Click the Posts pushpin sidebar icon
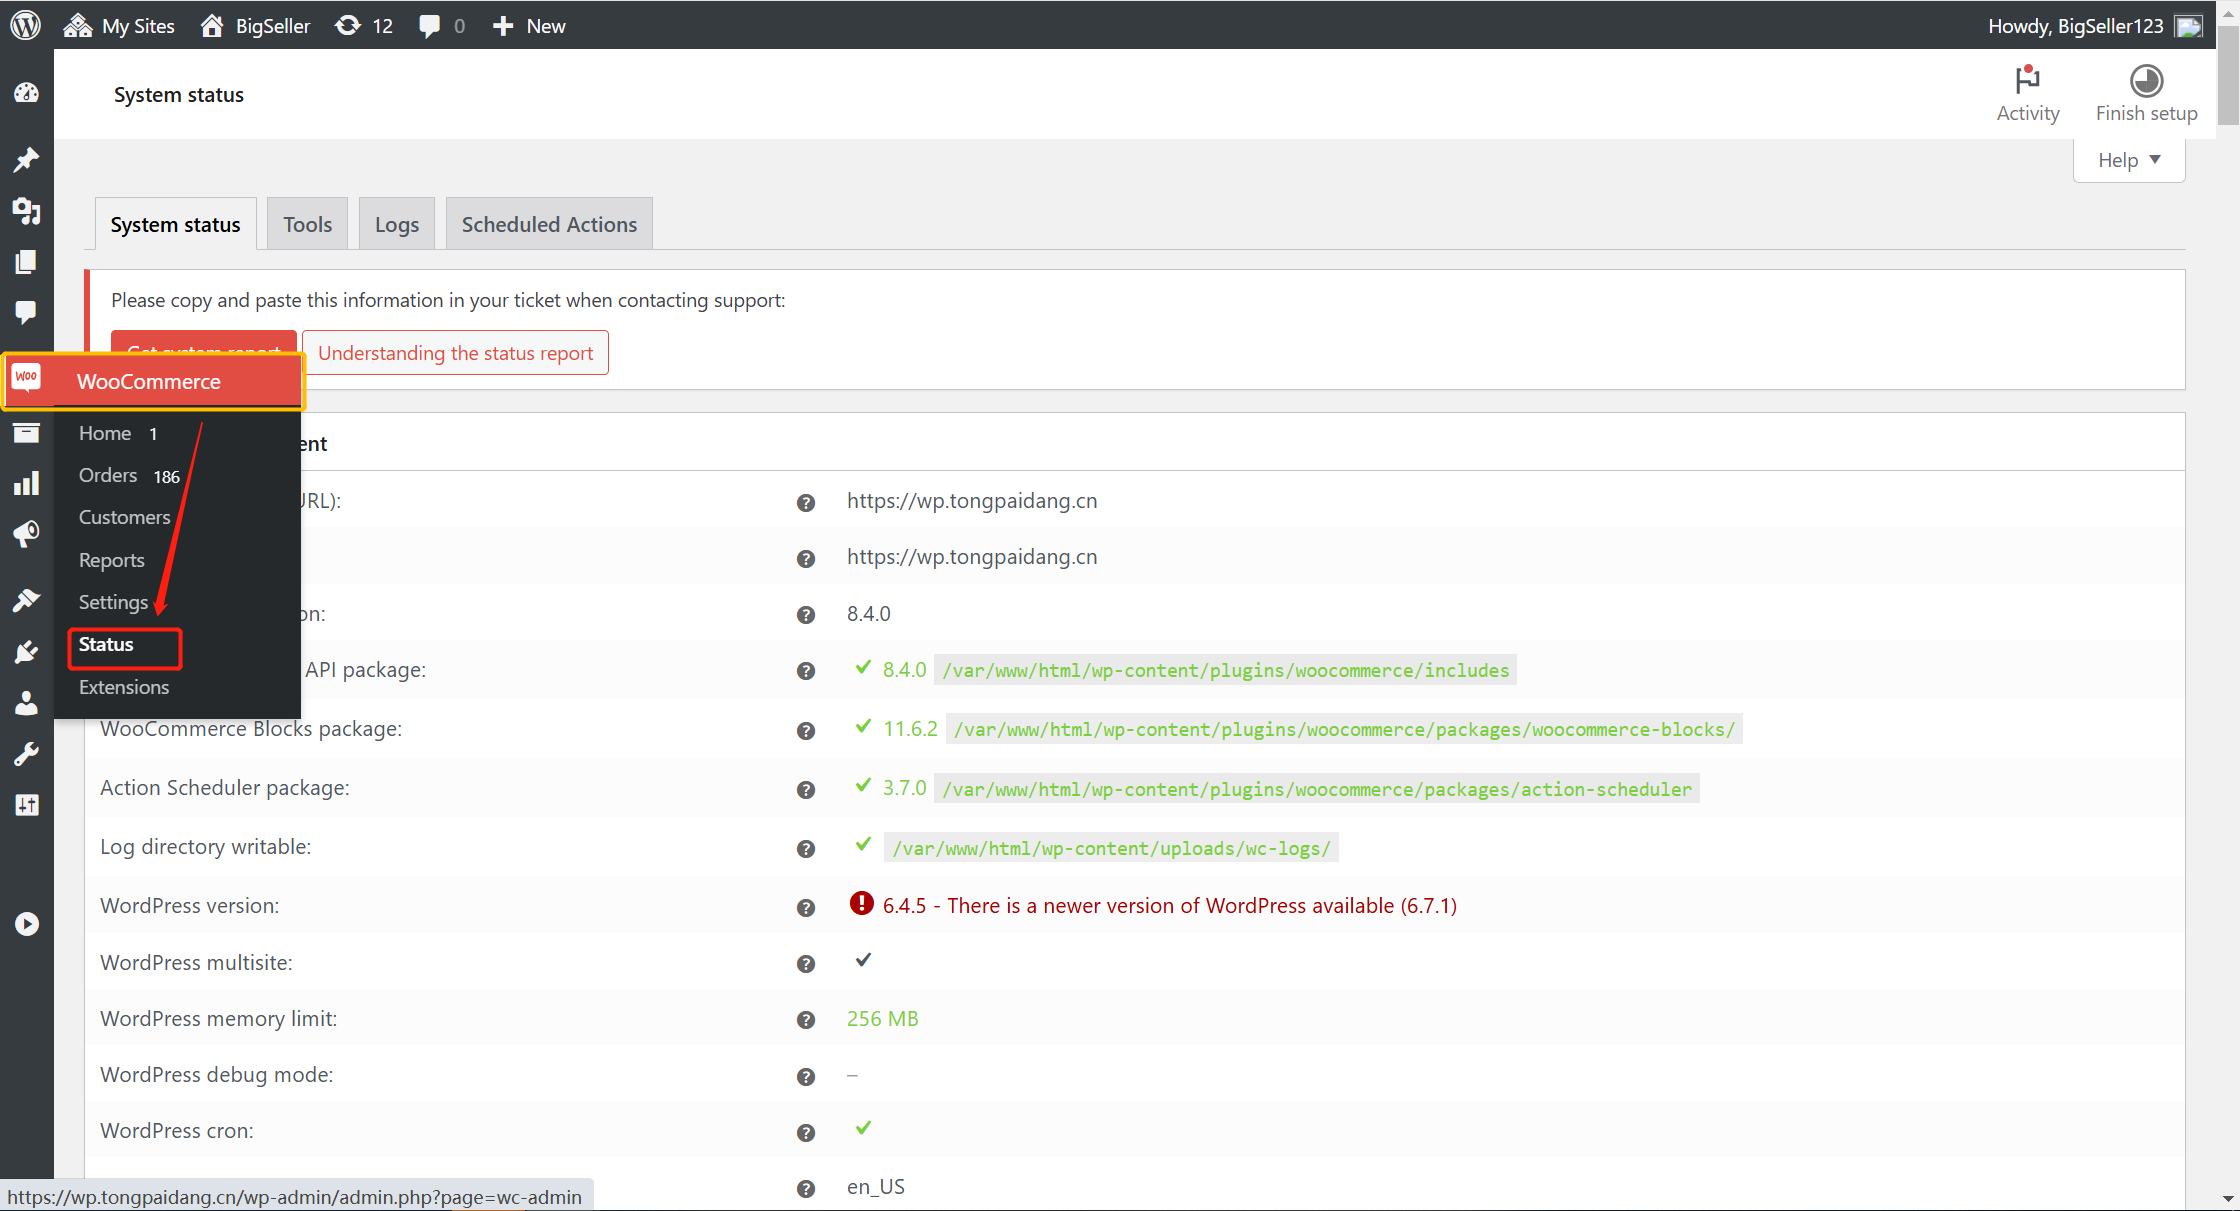Screen dimensions: 2240x1211 click(26, 159)
